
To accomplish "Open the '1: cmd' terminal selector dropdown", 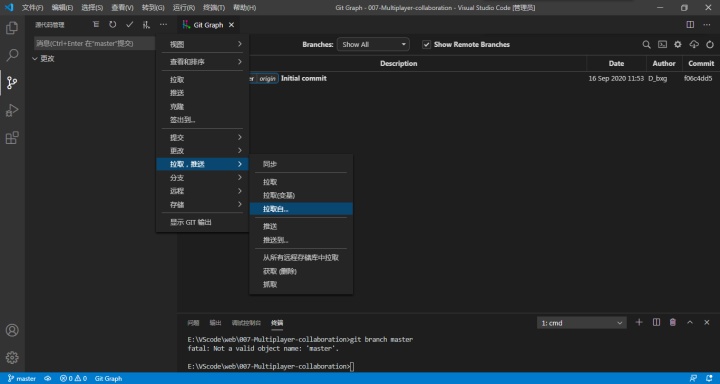I will coord(582,323).
